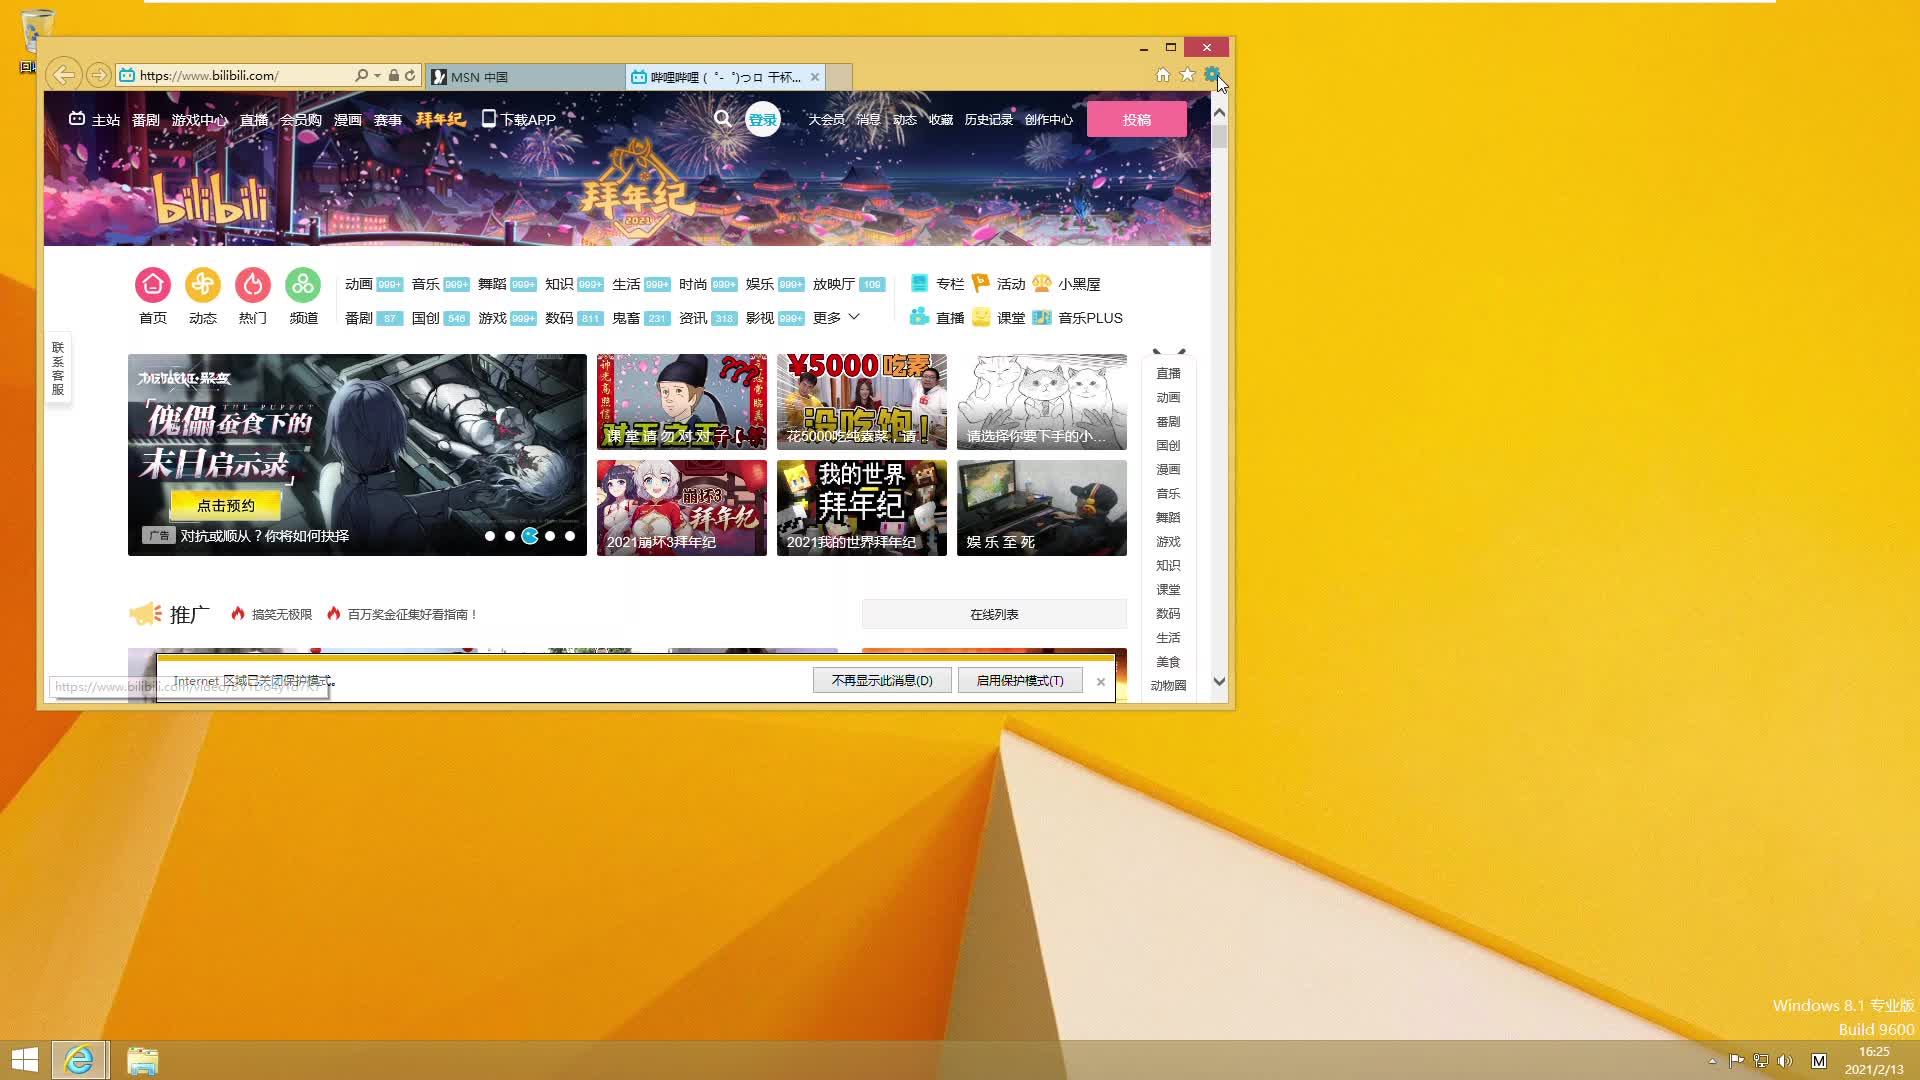Click the IE home icon
This screenshot has height=1080, width=1920.
tap(1162, 74)
